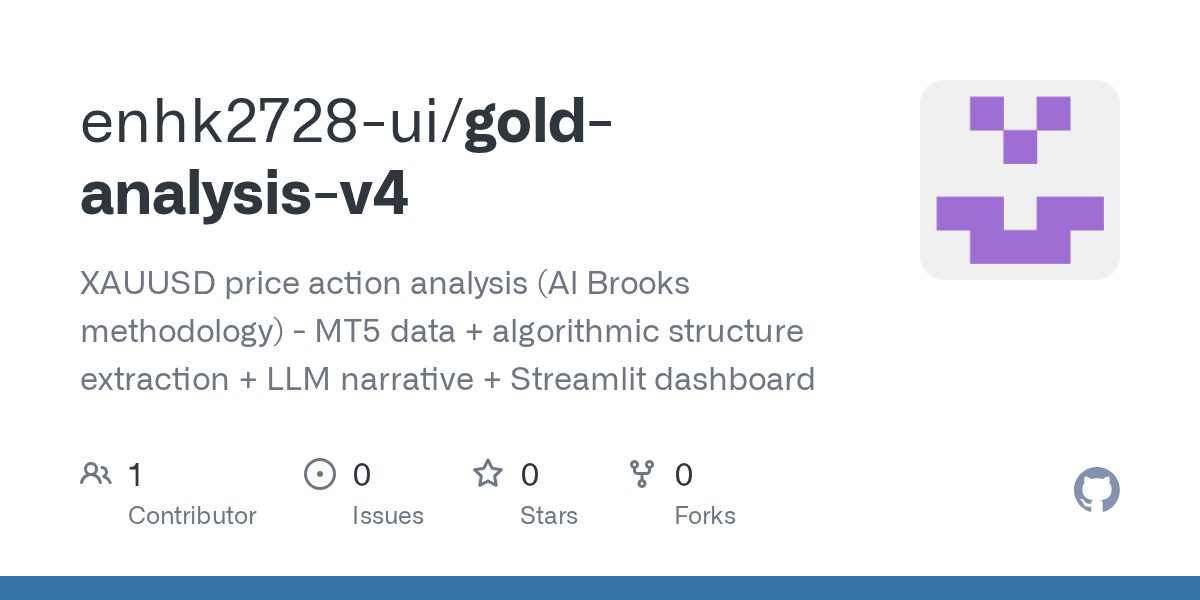Open the purple identicon avatar image
The height and width of the screenshot is (600, 1200).
pyautogui.click(x=1020, y=180)
